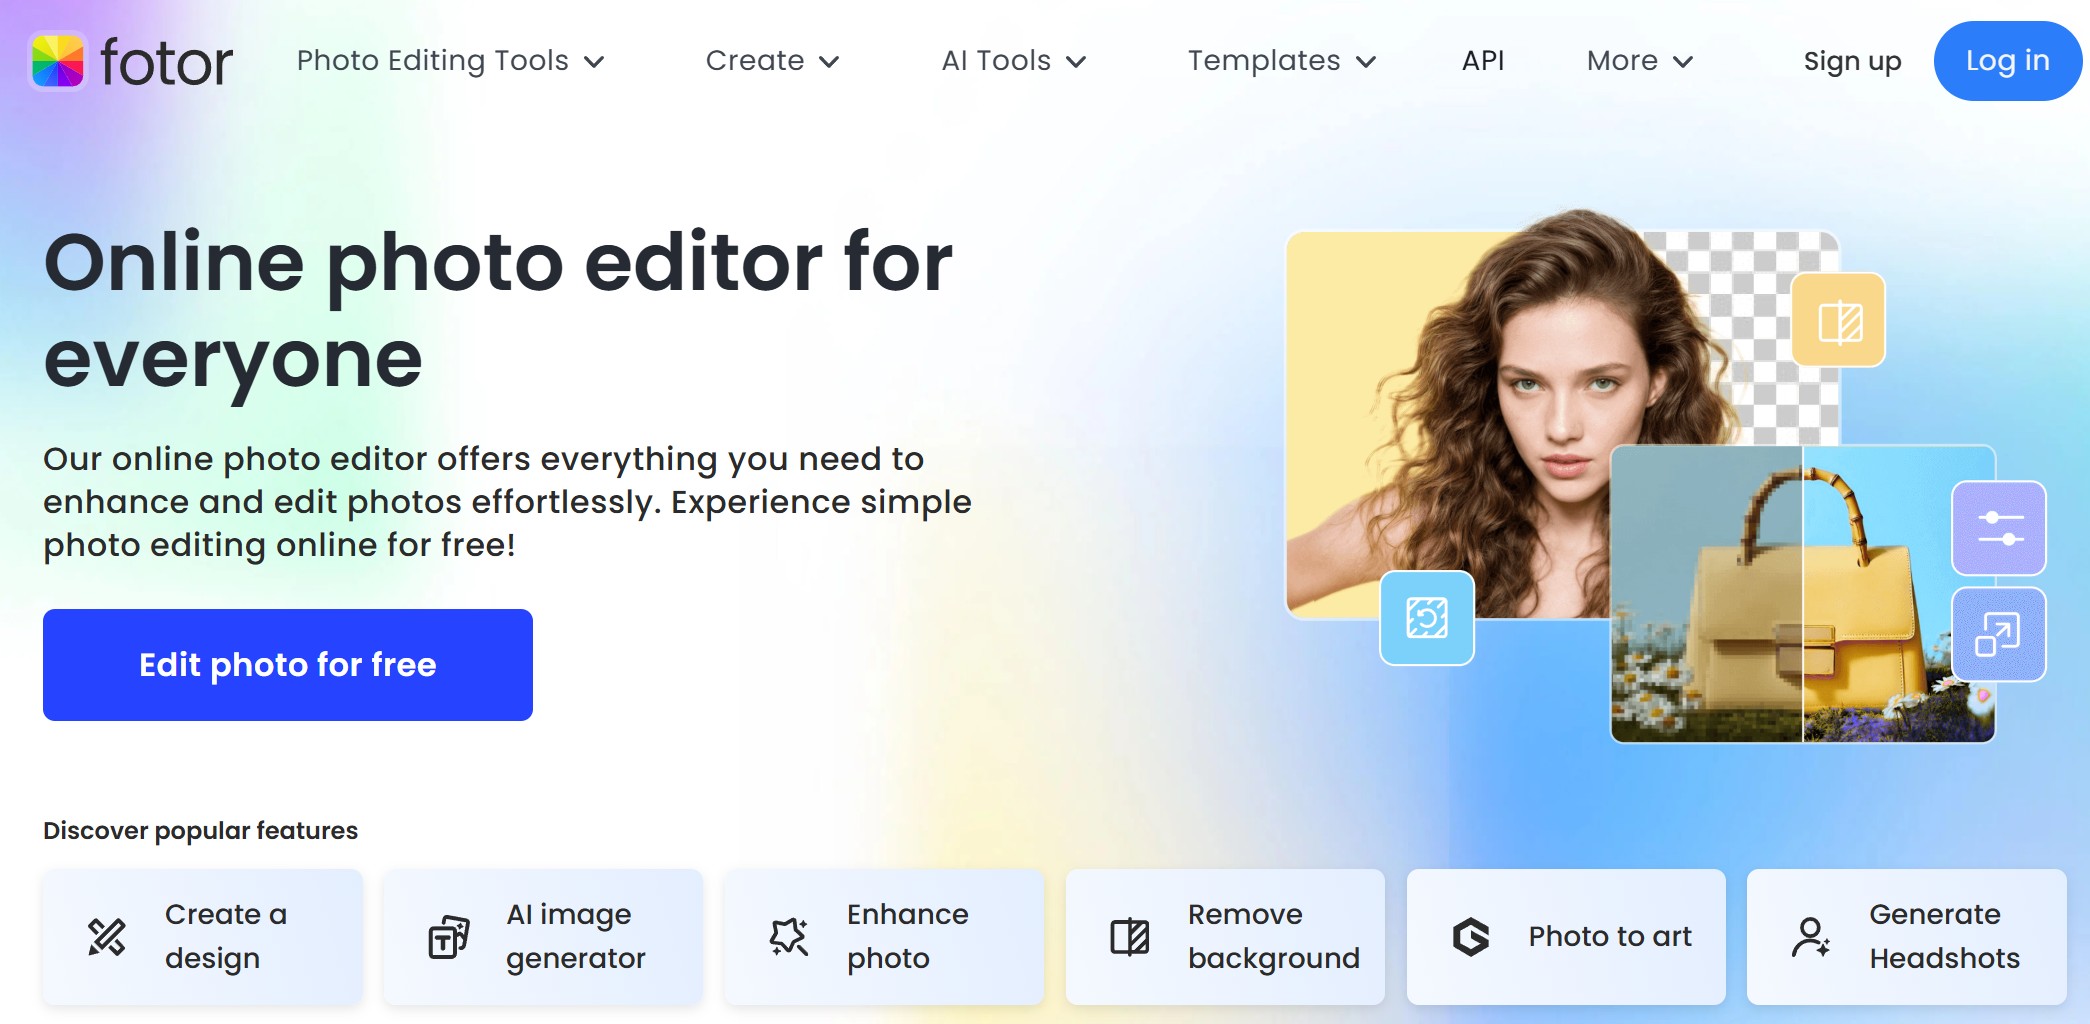Click the purple adjustment sliders icon

click(1998, 528)
